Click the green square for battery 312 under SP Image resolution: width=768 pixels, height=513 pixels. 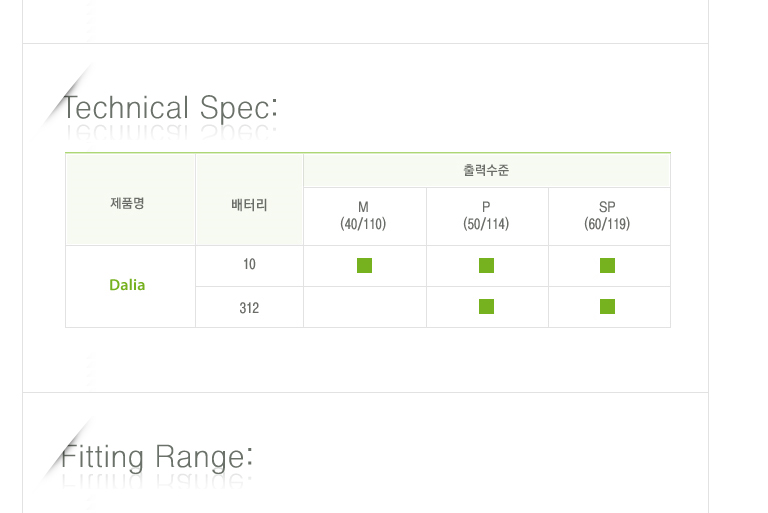(x=607, y=306)
